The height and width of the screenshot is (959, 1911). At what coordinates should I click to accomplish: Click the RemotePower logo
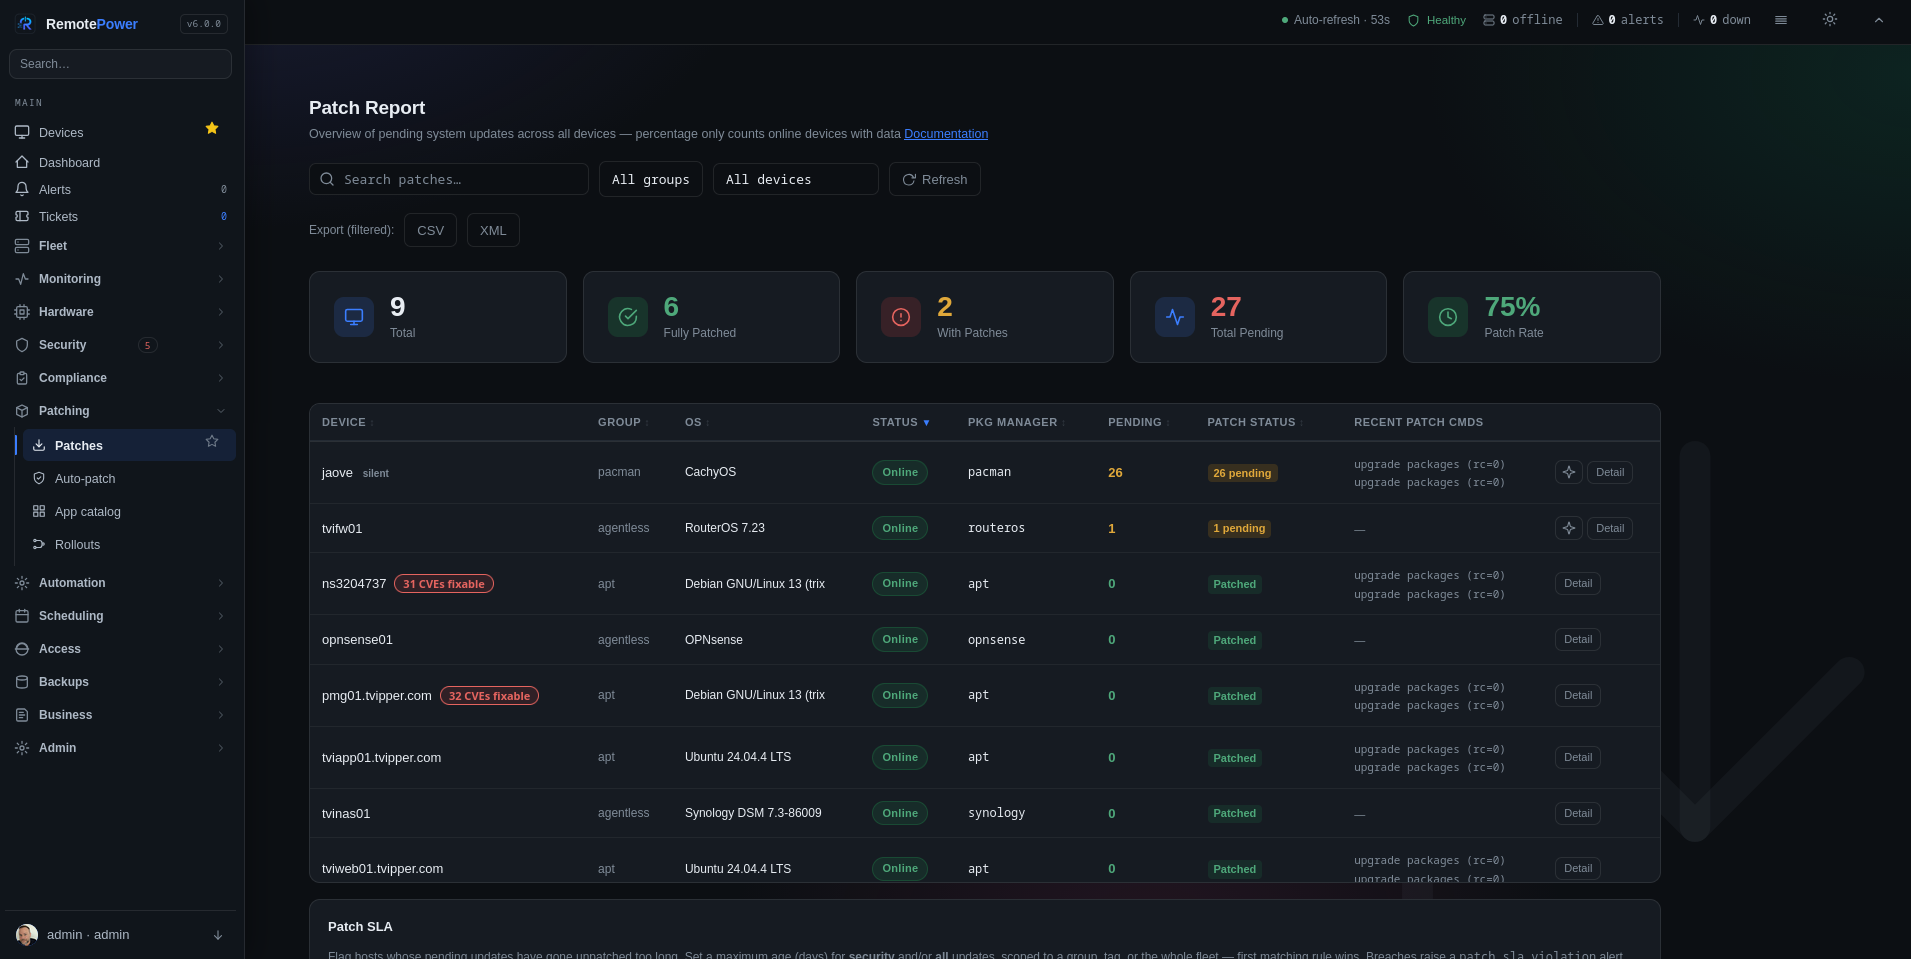(x=26, y=24)
